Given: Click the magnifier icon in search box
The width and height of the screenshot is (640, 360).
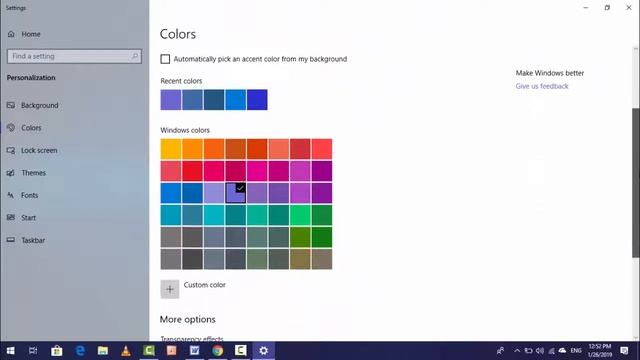Looking at the screenshot, I should point(135,56).
